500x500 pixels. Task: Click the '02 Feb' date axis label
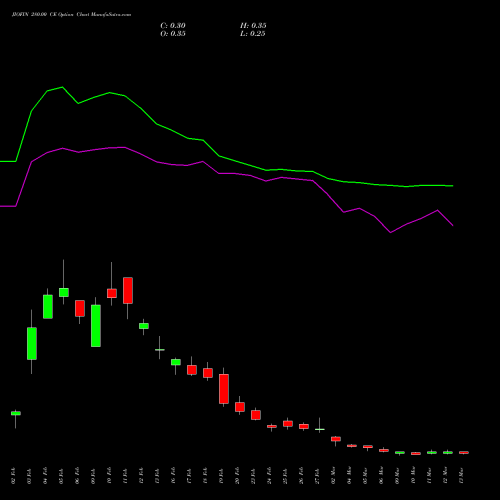(x=13, y=476)
